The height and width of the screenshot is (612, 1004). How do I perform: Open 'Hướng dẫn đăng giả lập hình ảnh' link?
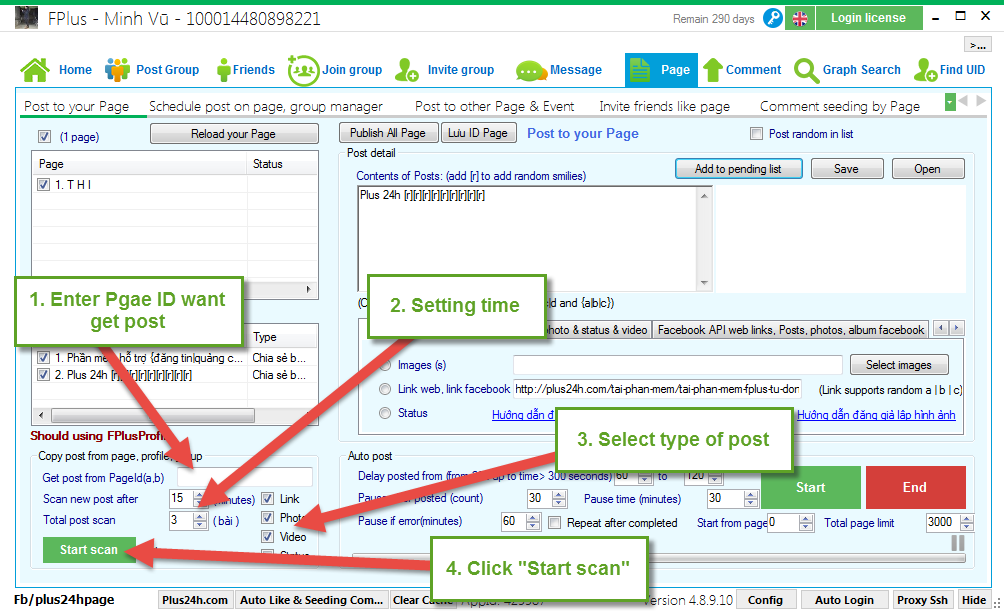coord(876,415)
